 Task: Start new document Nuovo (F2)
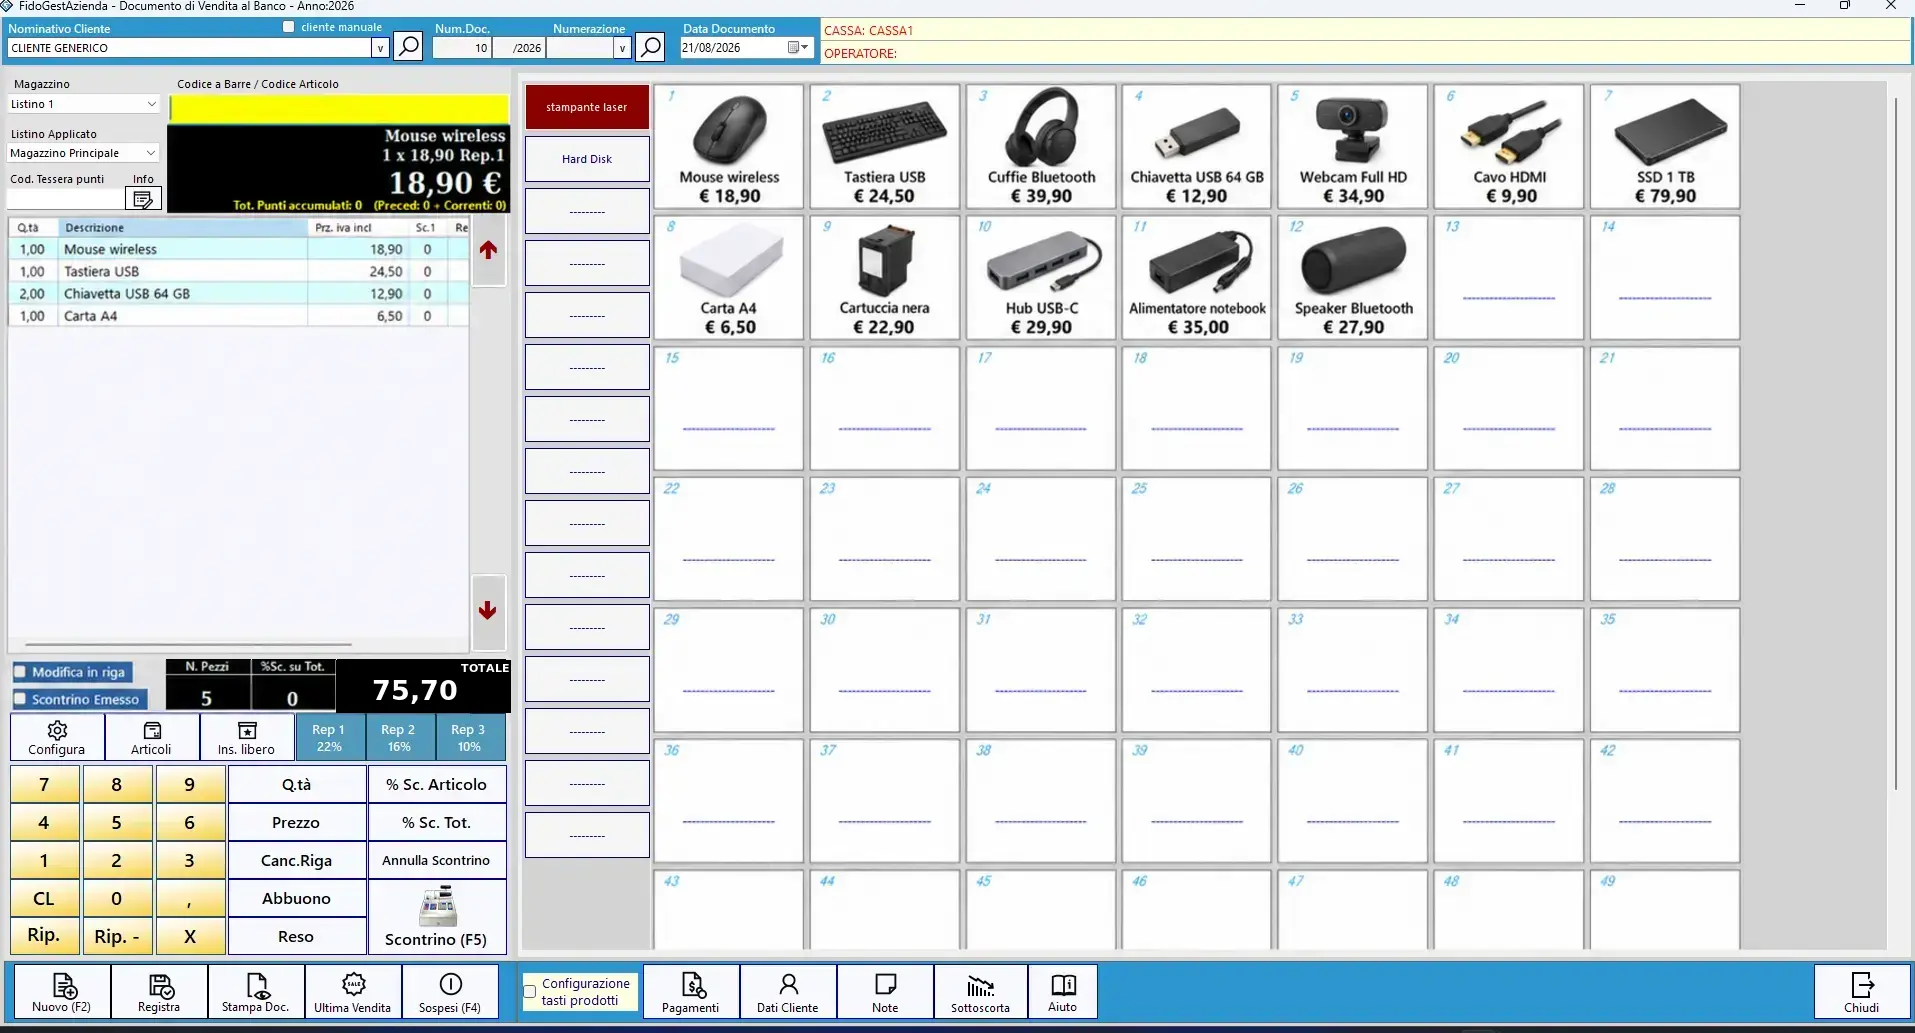(62, 991)
